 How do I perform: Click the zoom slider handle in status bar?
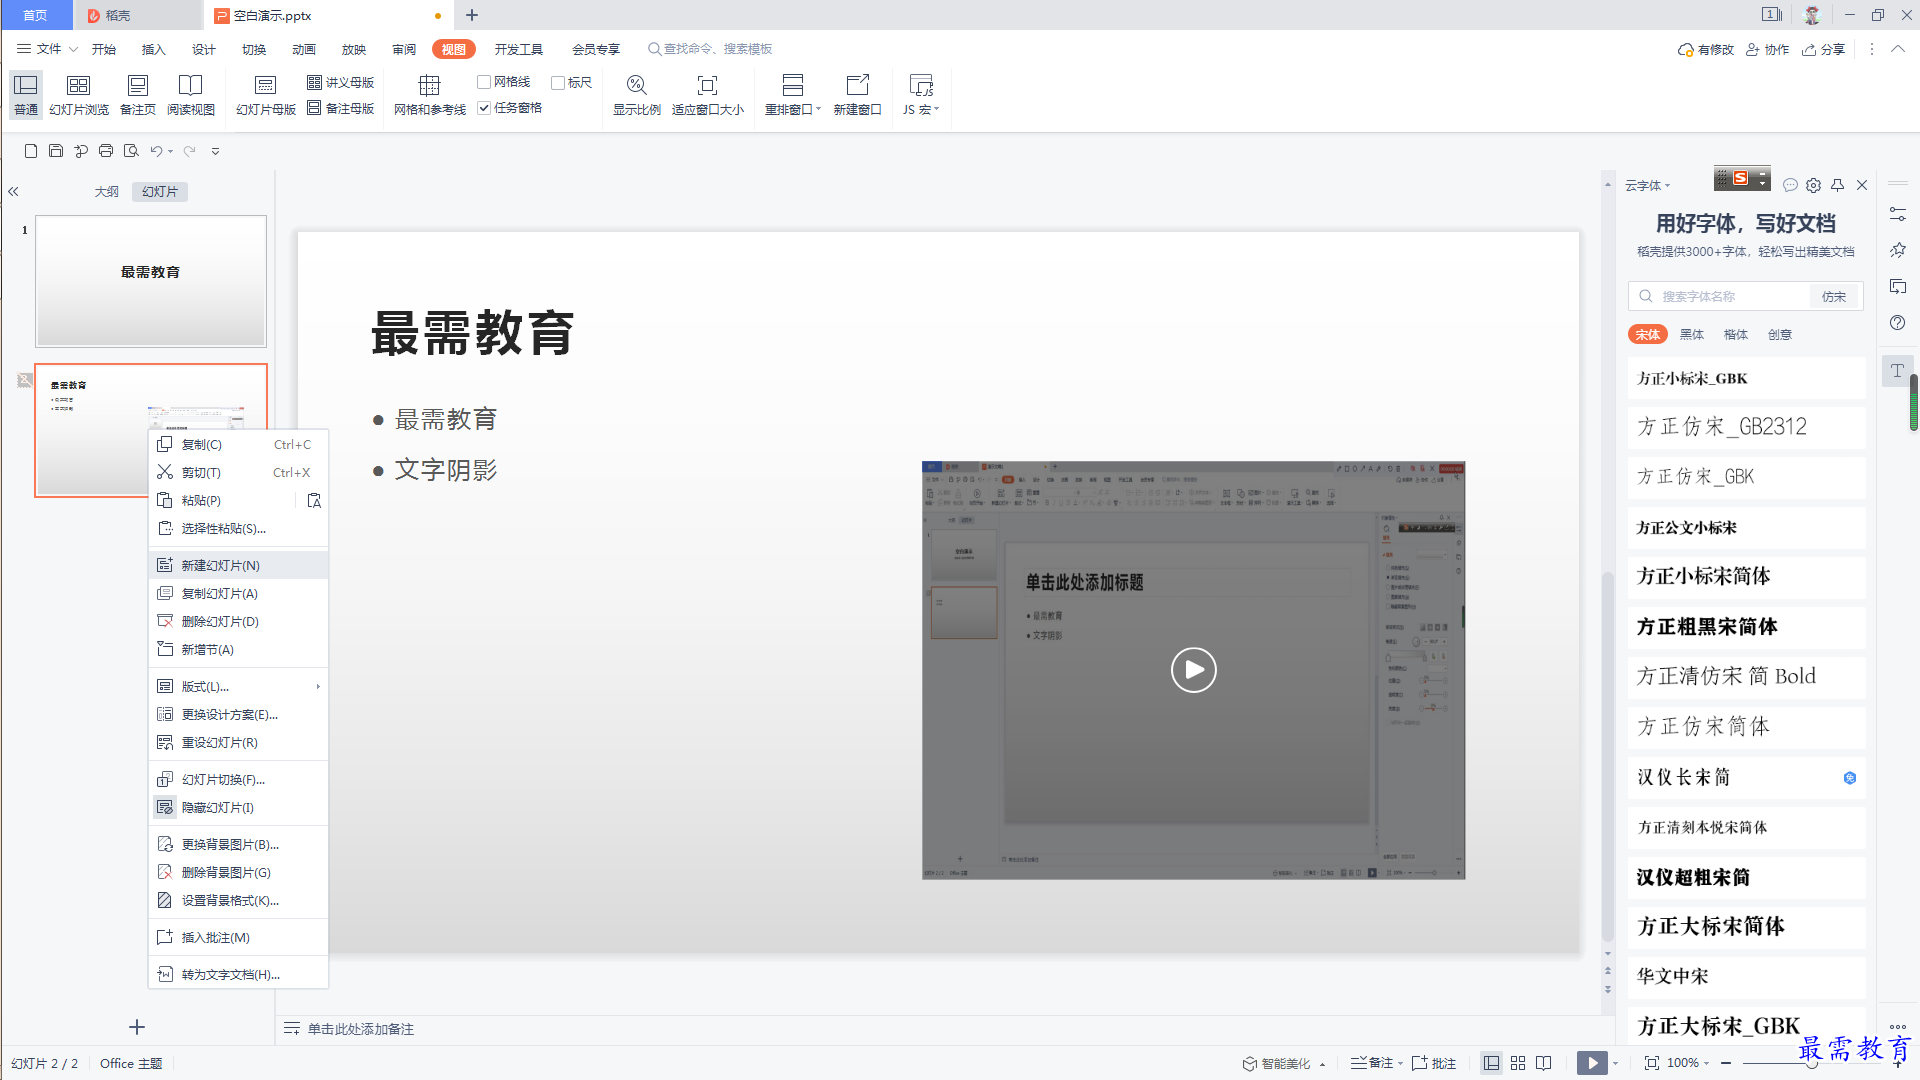pyautogui.click(x=1811, y=1063)
